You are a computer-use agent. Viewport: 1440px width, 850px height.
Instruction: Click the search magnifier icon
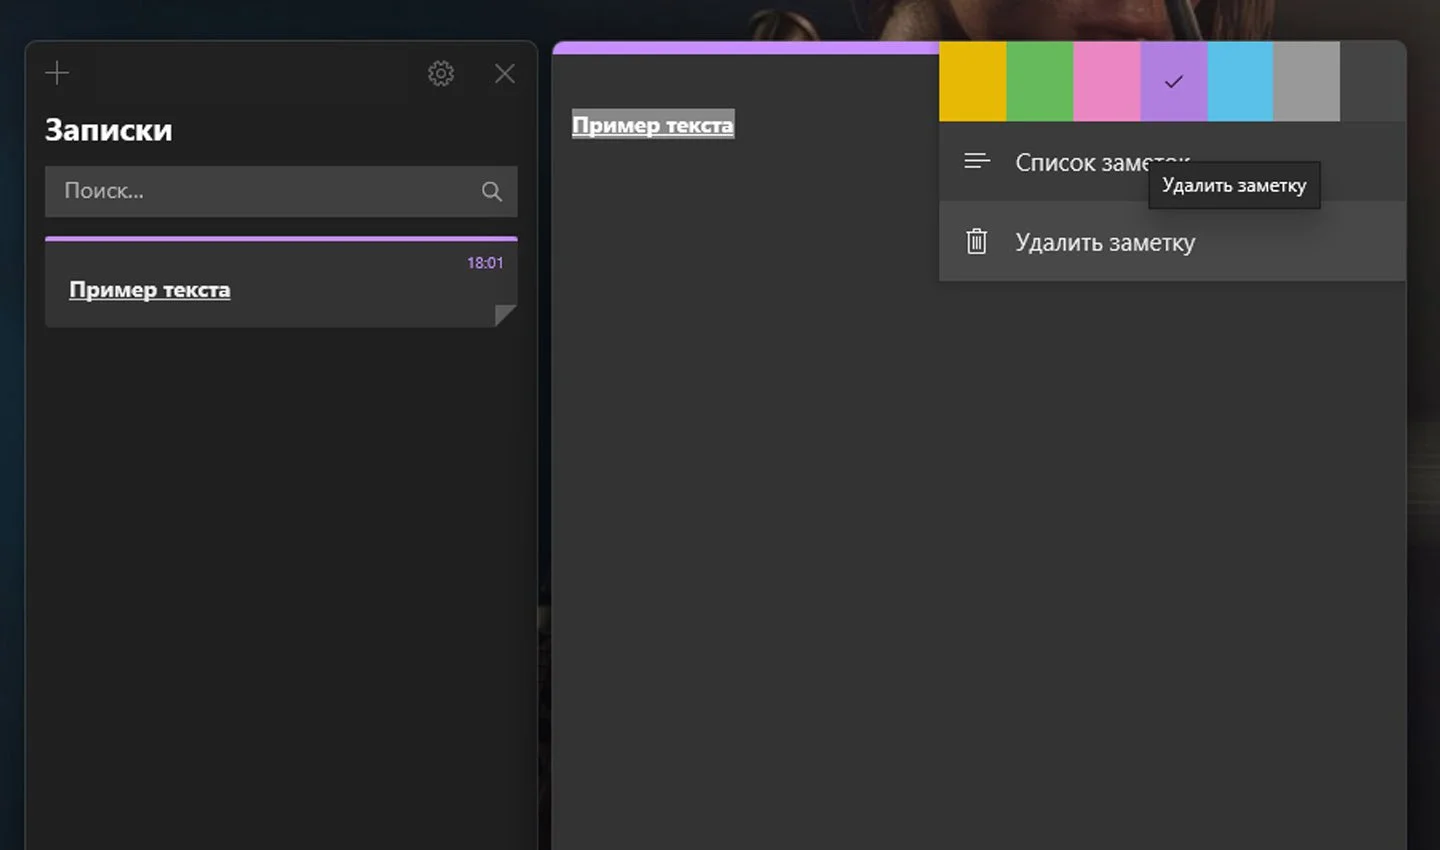click(x=492, y=191)
